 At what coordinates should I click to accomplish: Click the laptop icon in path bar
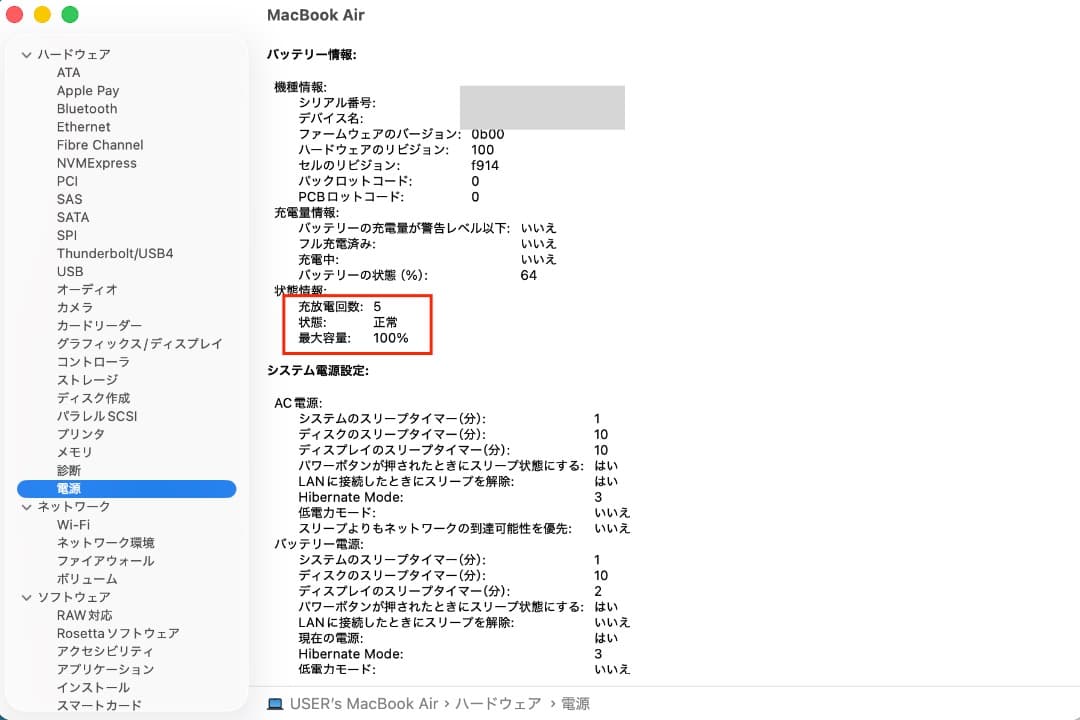click(275, 704)
